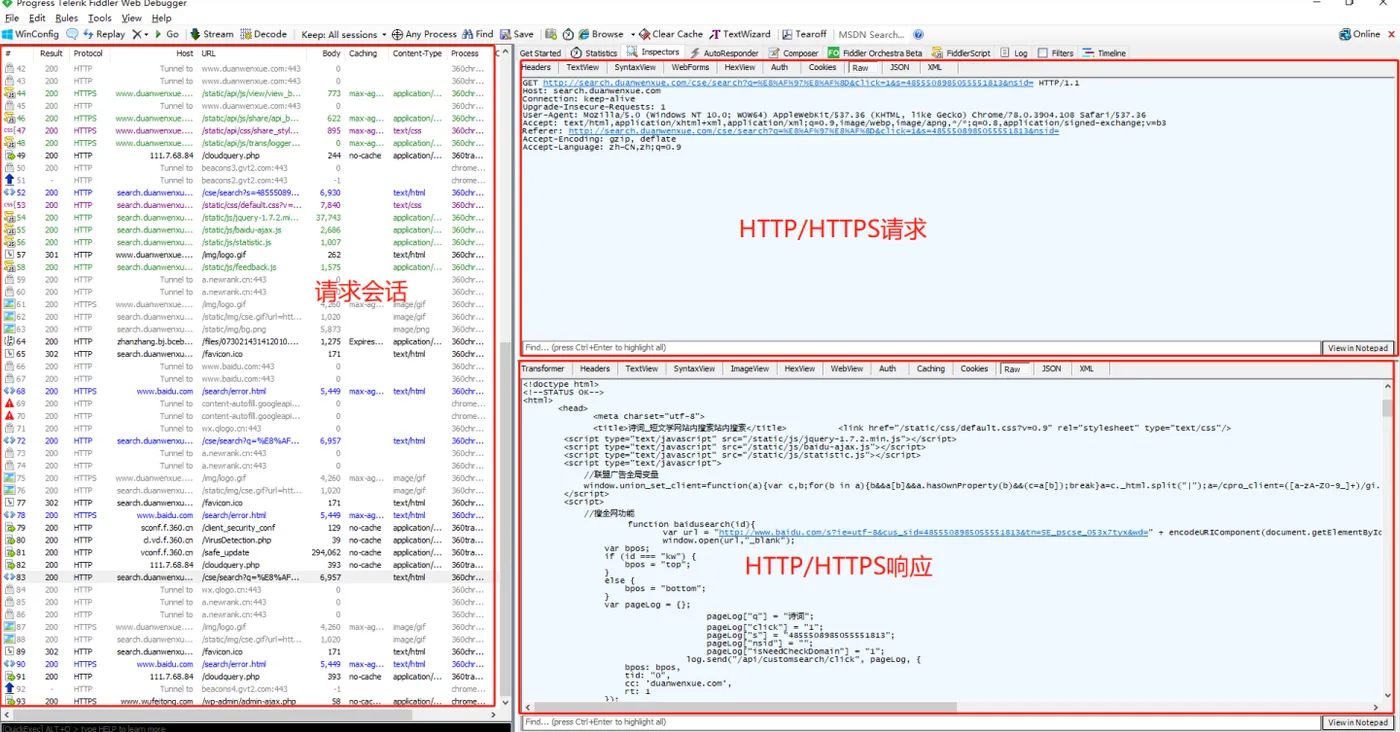Select response inspector Transformer tab
Viewport: 1400px width, 732px height.
point(543,369)
